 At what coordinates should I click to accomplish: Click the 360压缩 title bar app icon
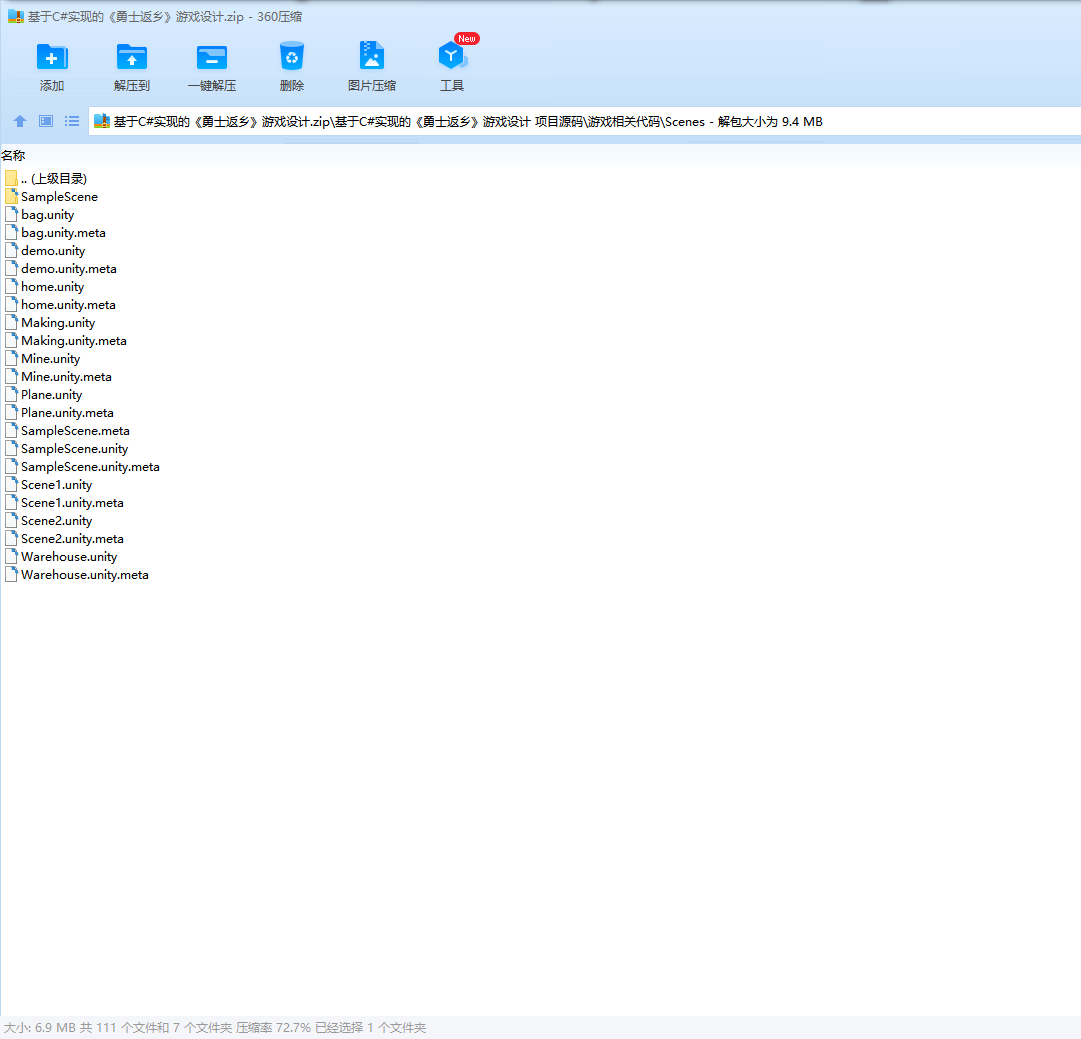point(15,17)
